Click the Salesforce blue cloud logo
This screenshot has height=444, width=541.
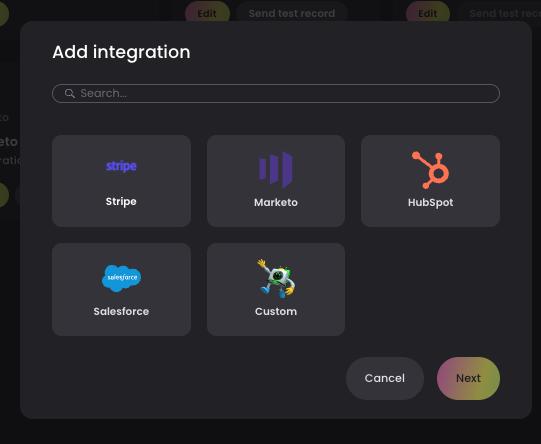(x=121, y=278)
